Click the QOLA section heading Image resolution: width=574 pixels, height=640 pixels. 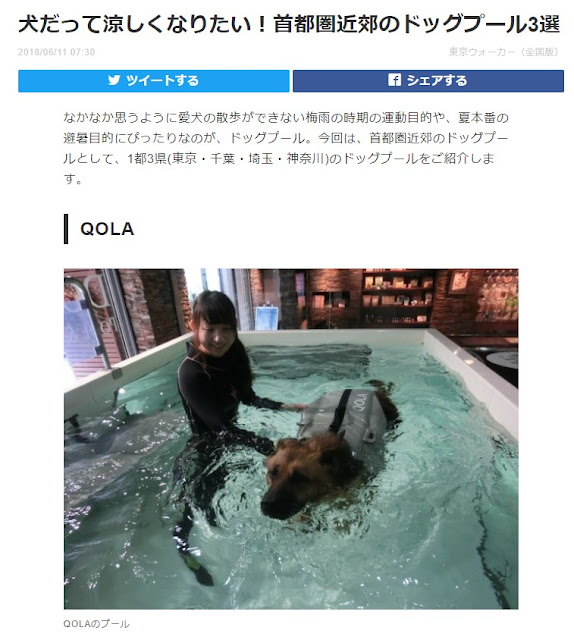click(x=107, y=229)
